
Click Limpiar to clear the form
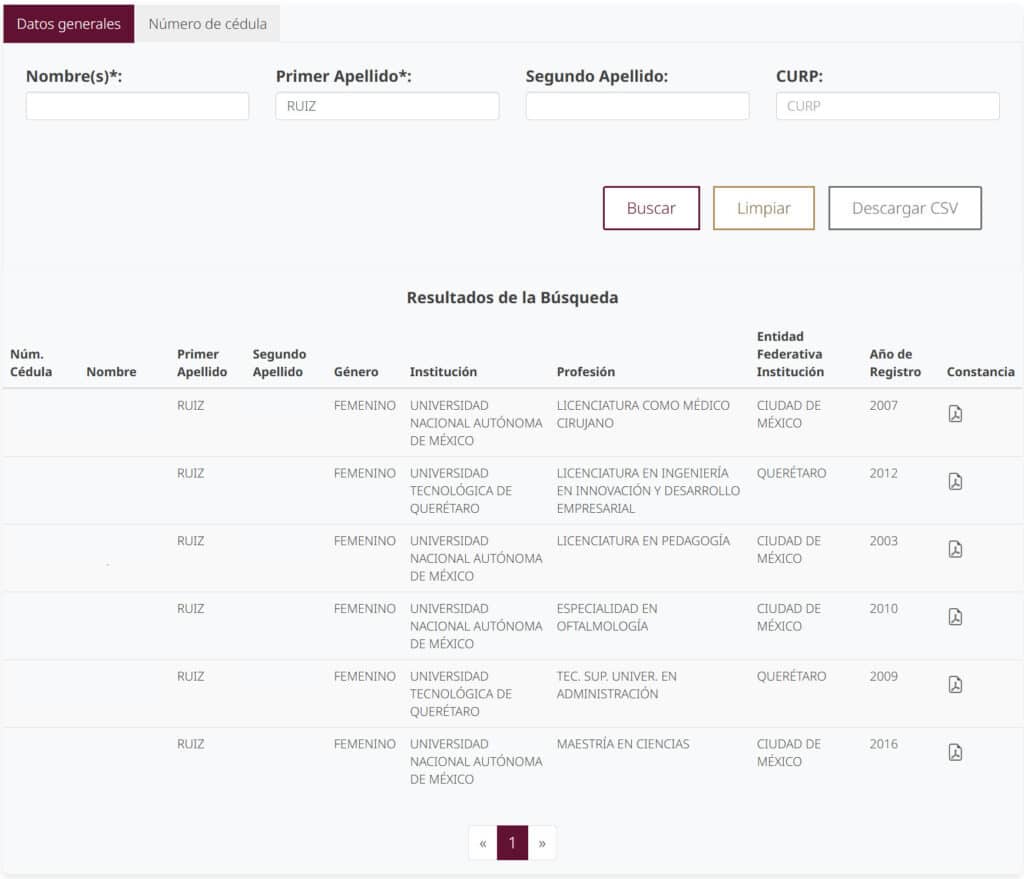click(763, 208)
